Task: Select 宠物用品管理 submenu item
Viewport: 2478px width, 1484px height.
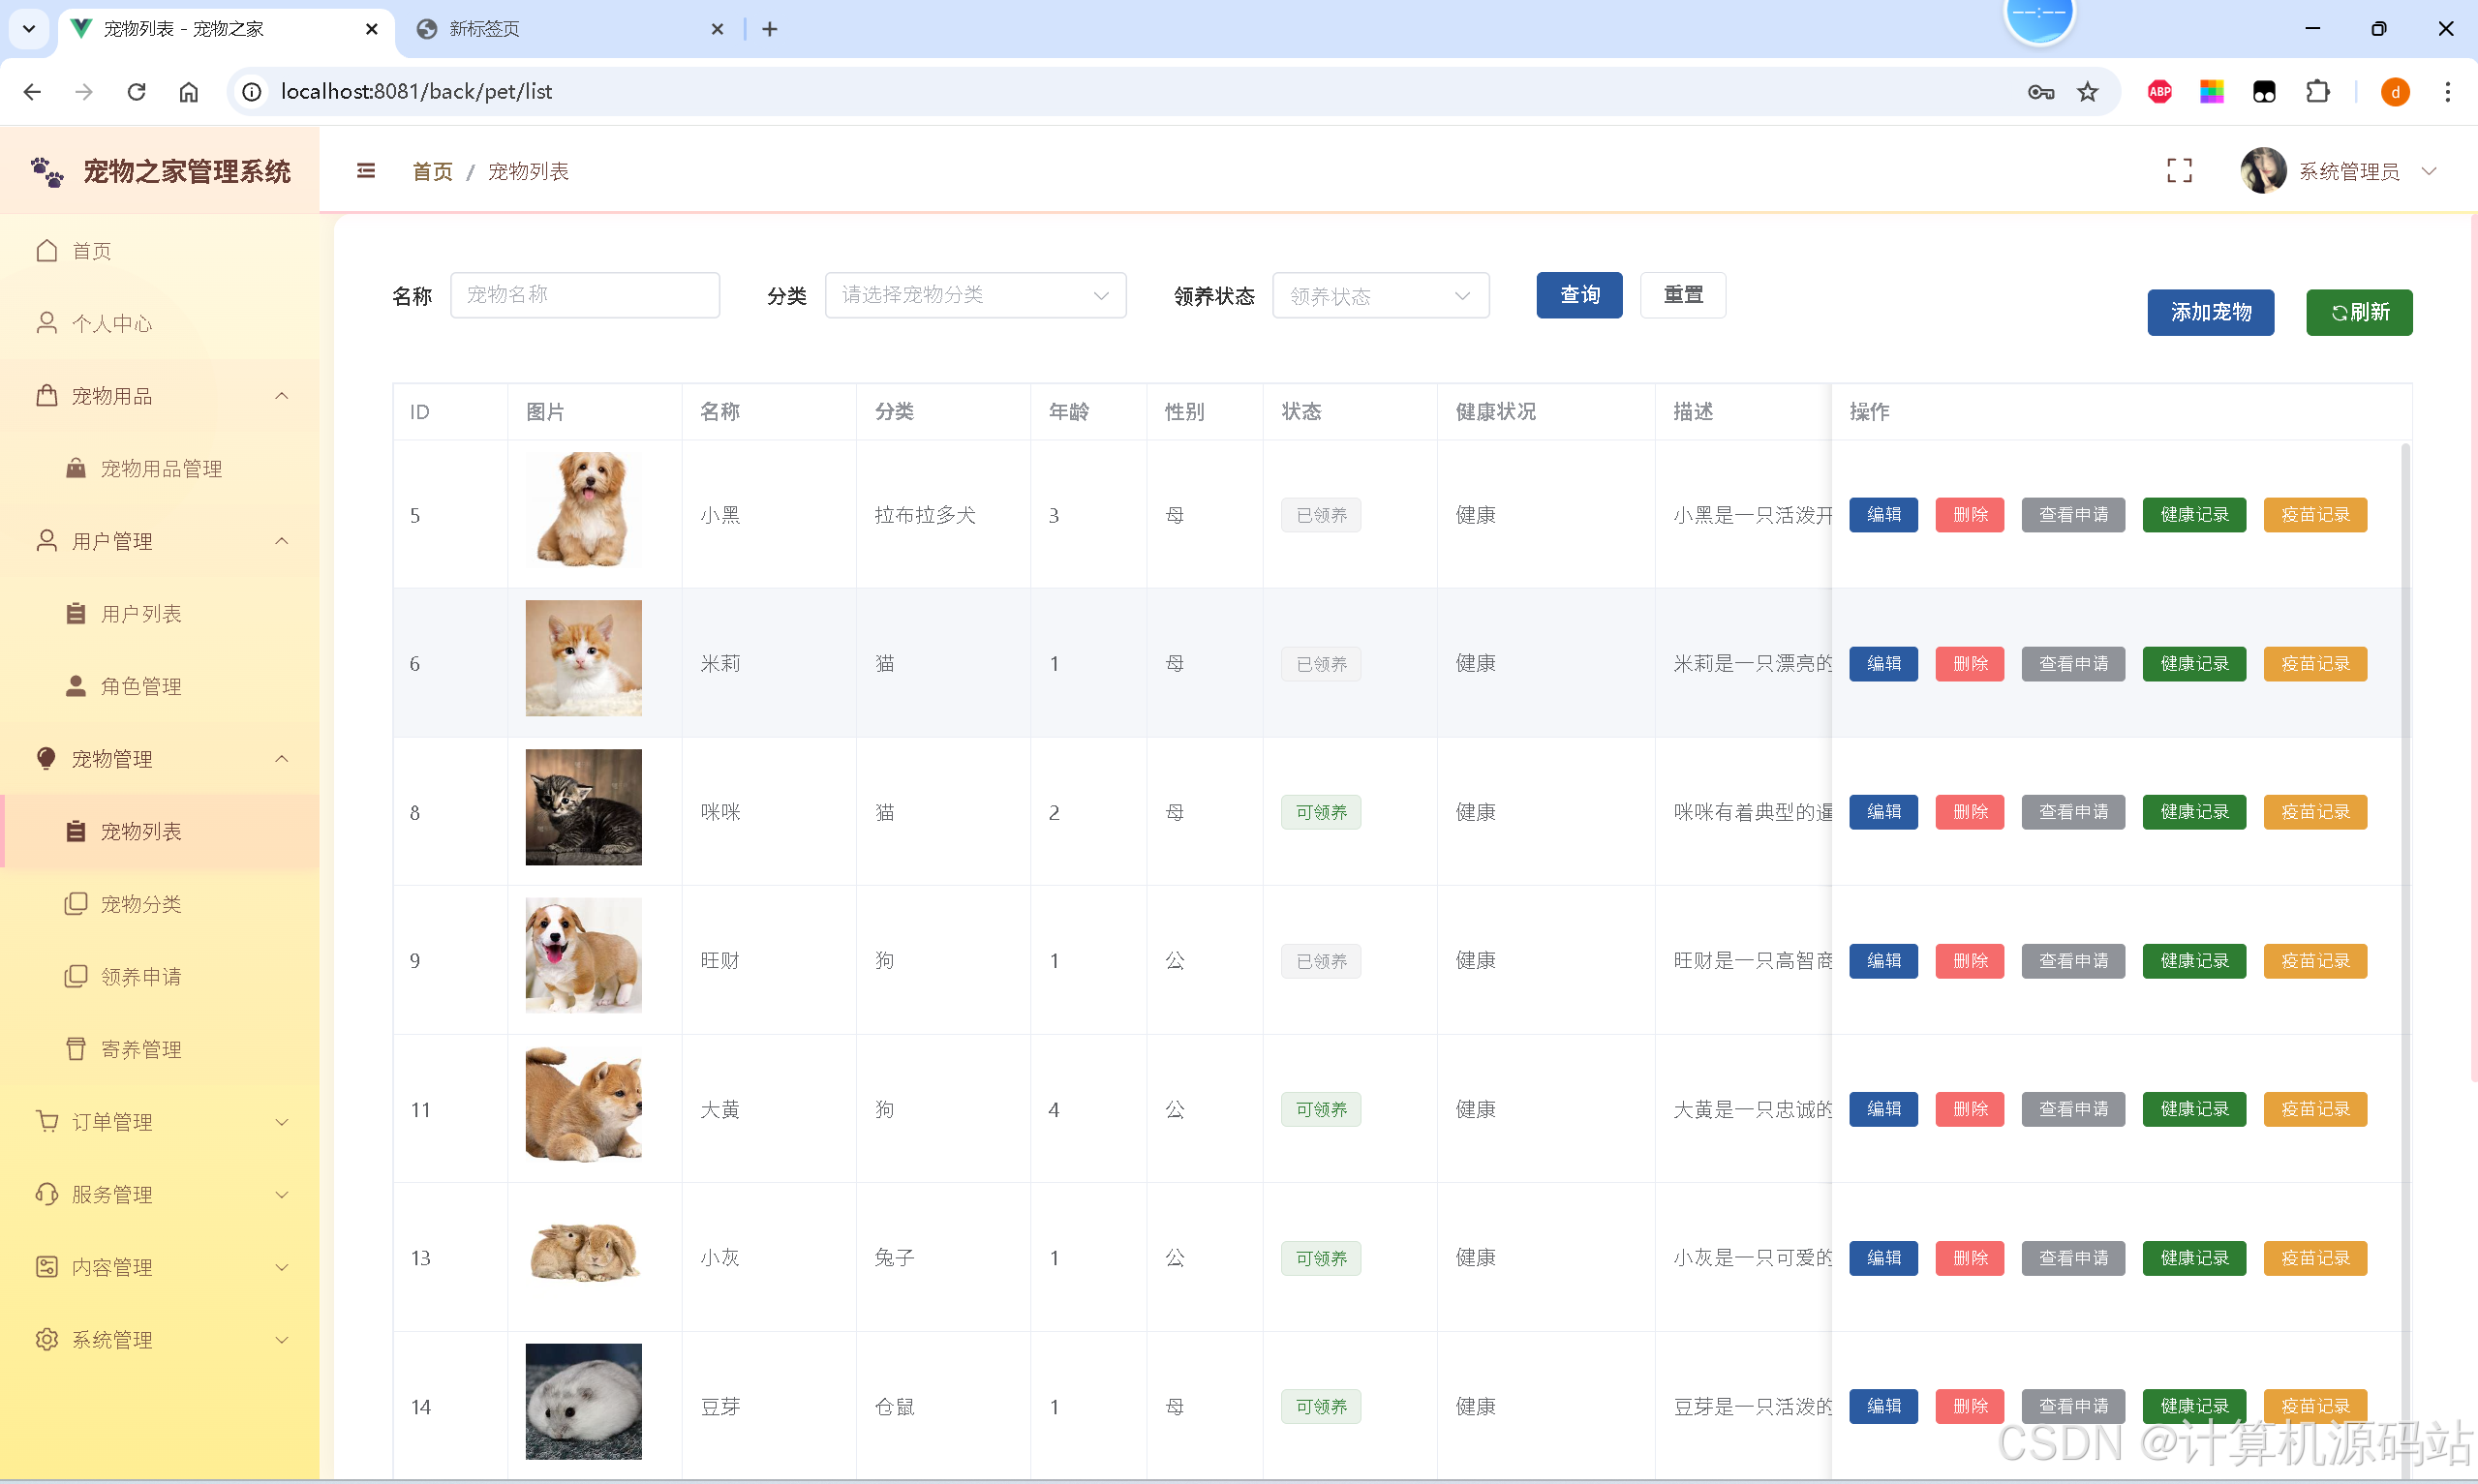Action: coord(160,469)
